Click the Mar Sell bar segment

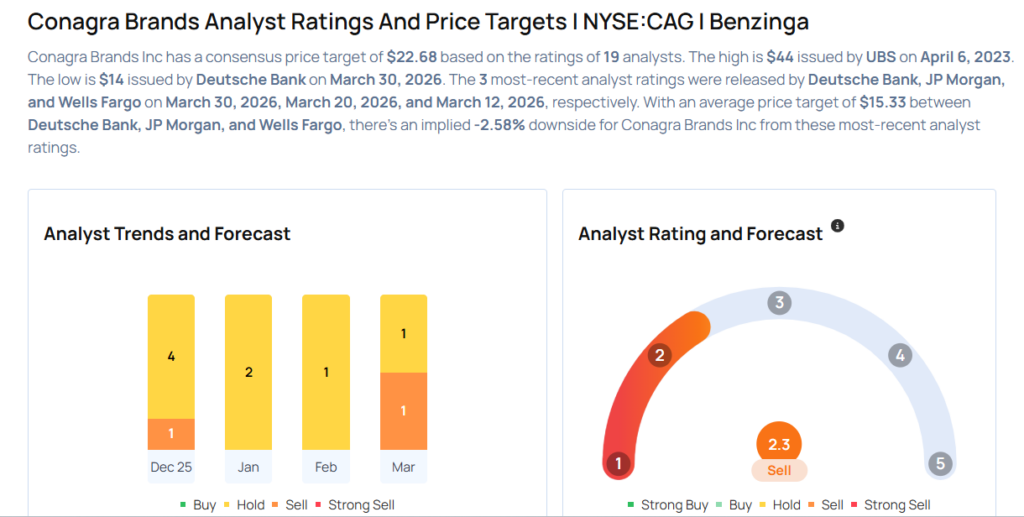[x=404, y=411]
